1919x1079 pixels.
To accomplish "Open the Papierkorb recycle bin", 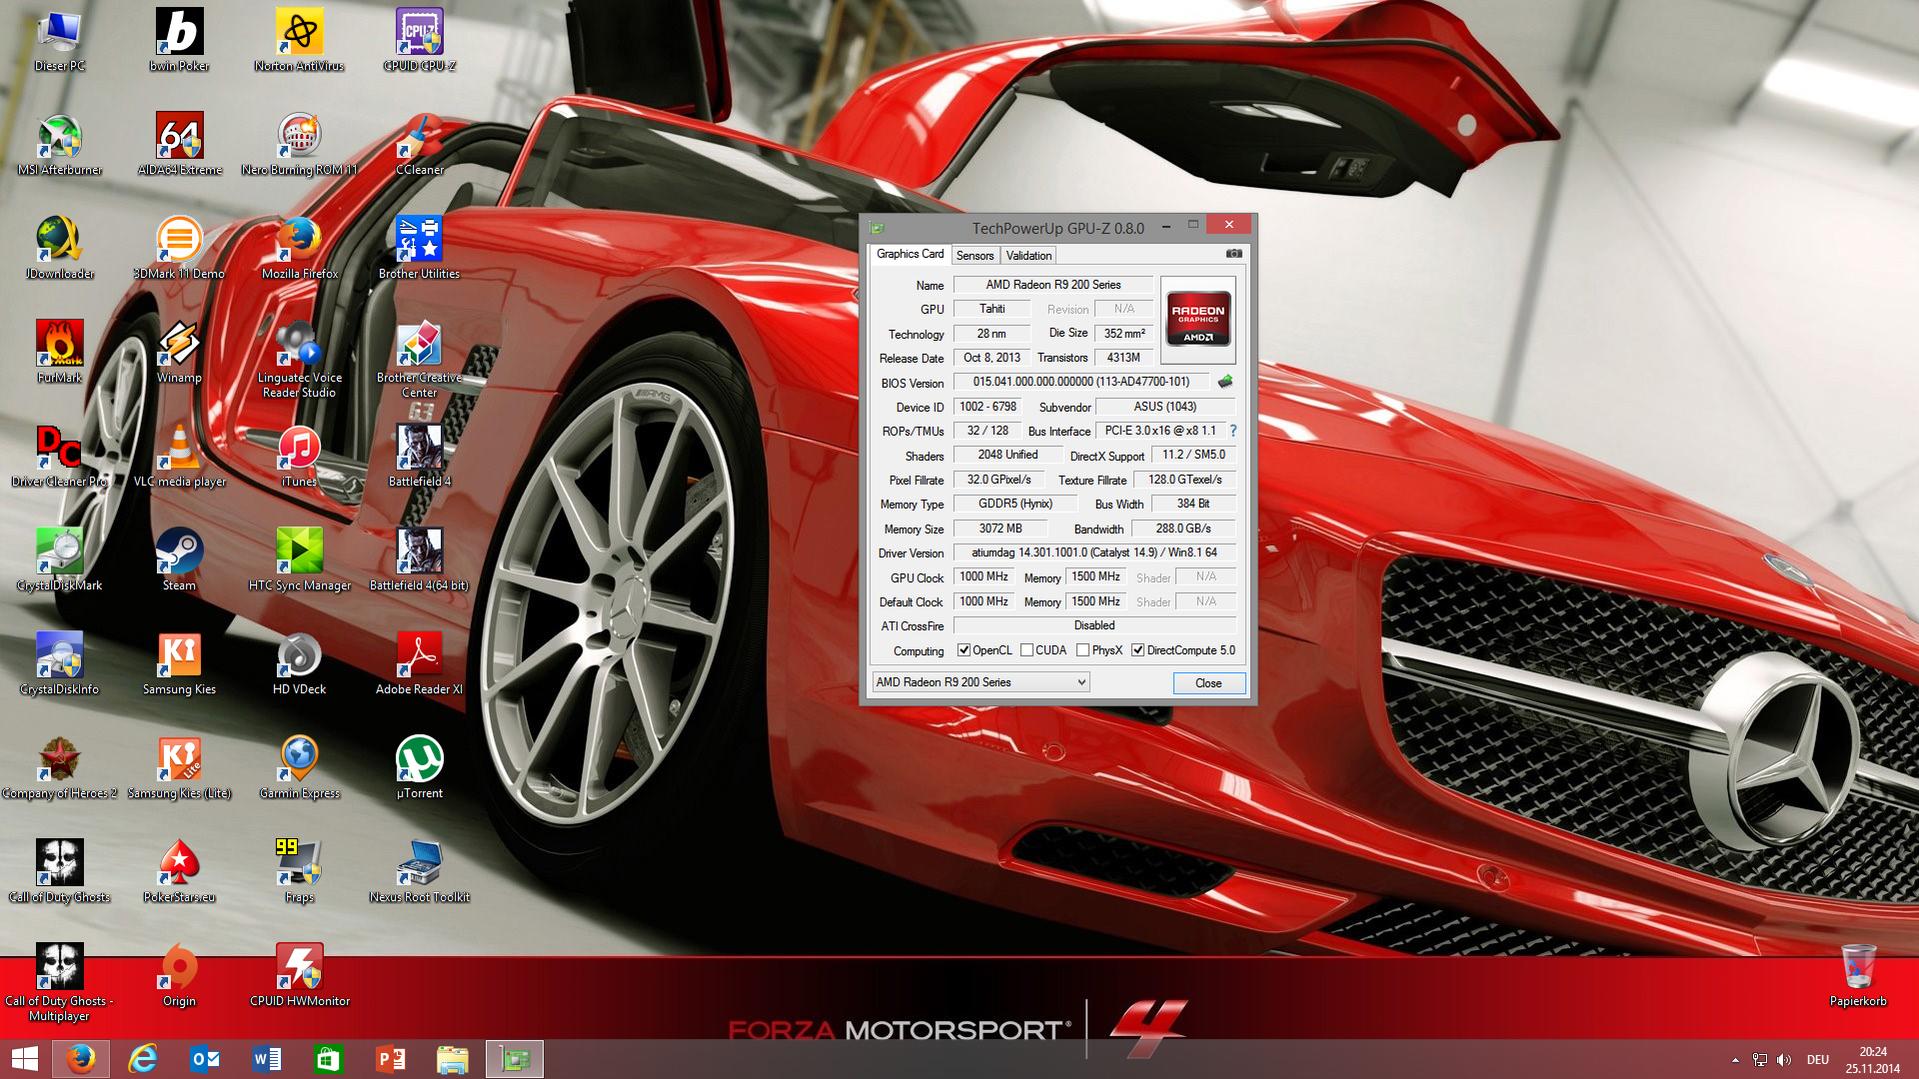I will [1858, 977].
